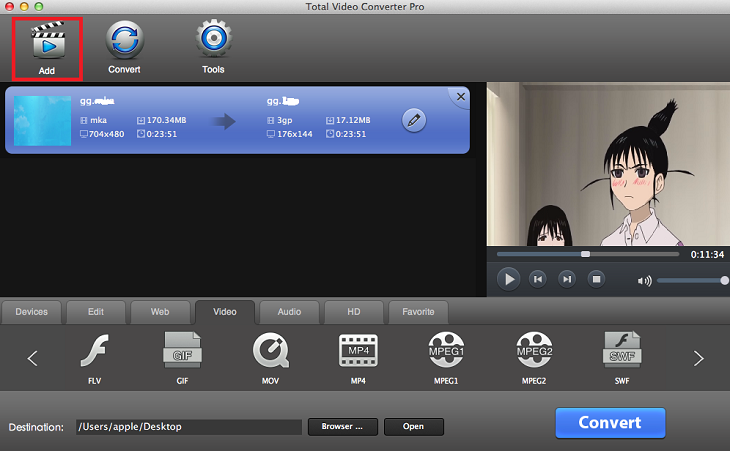The width and height of the screenshot is (730, 451).
Task: Choose the MPEG1 format icon
Action: (x=446, y=350)
